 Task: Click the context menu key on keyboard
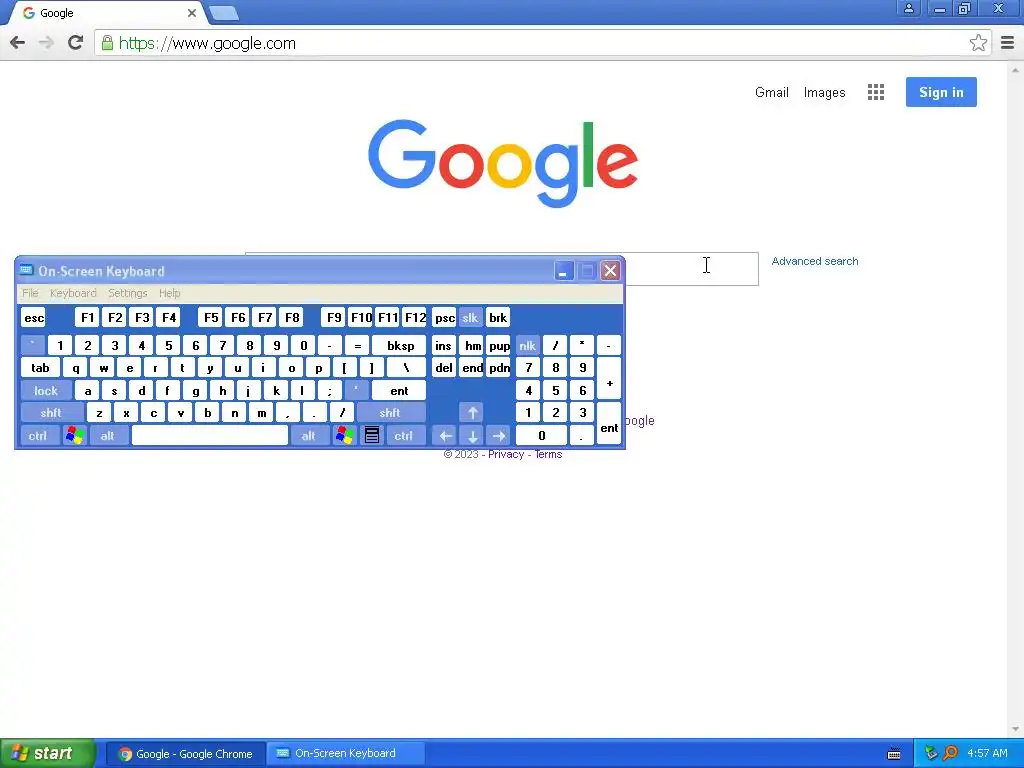(372, 436)
